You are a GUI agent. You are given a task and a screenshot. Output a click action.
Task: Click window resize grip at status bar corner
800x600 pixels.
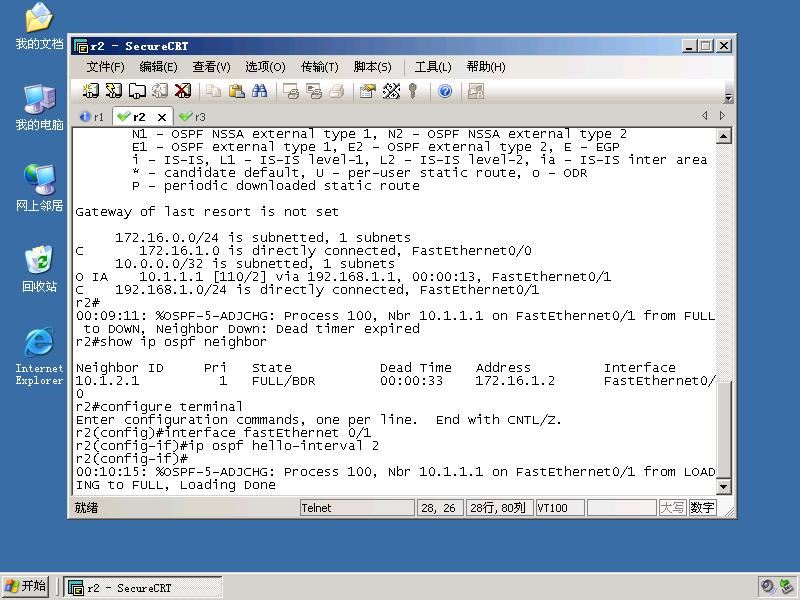[x=730, y=512]
